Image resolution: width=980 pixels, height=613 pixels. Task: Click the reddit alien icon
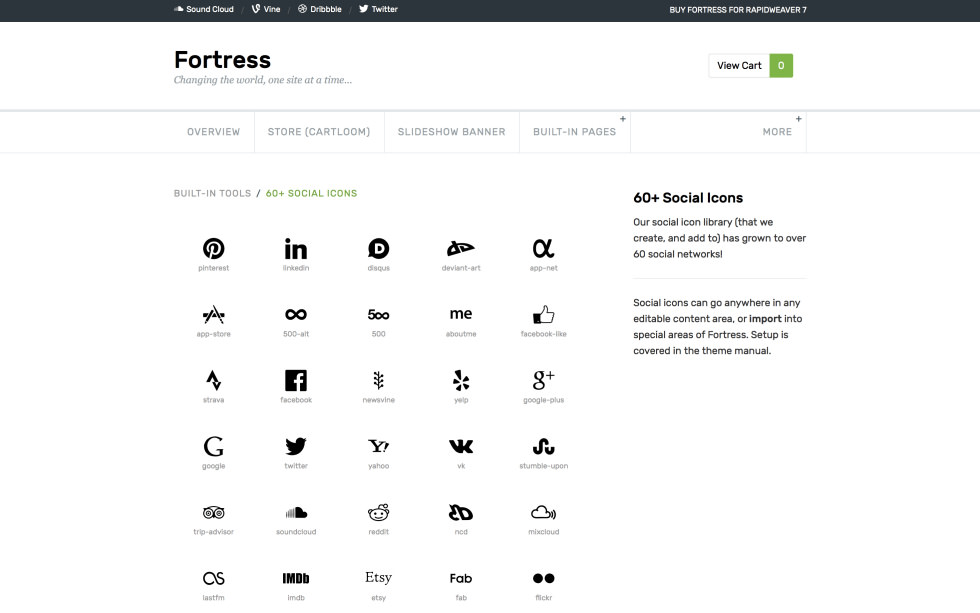coord(378,512)
